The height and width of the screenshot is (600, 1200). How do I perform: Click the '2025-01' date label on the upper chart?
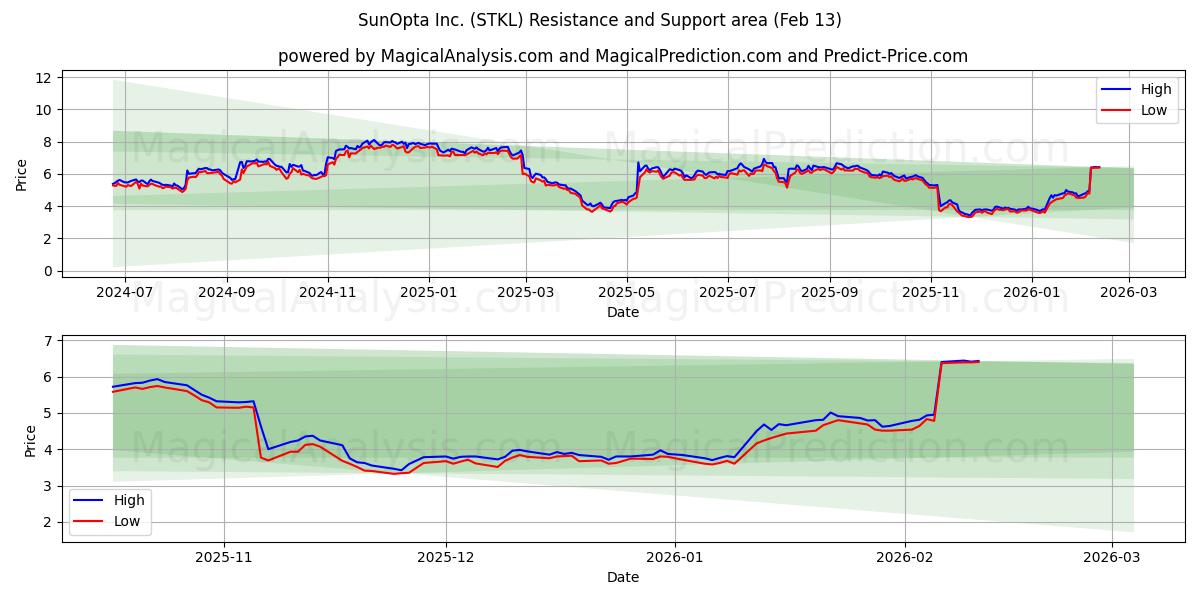point(428,293)
